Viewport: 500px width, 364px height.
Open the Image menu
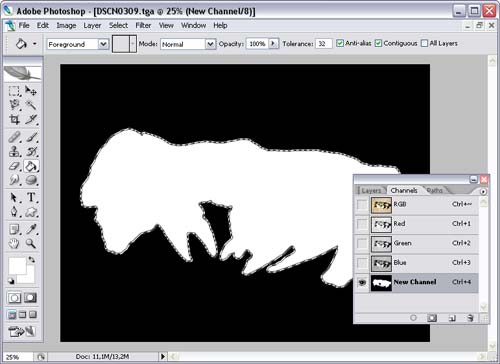coord(66,26)
